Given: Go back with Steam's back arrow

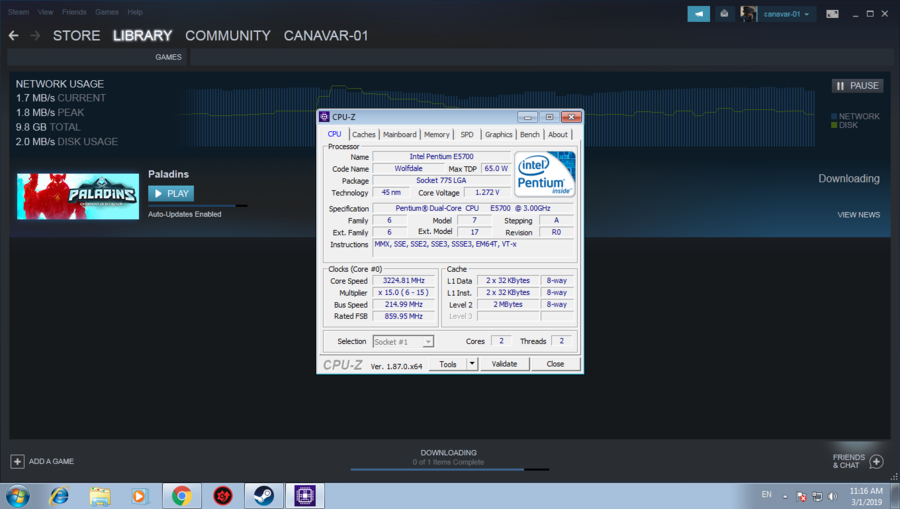Looking at the screenshot, I should click(14, 36).
